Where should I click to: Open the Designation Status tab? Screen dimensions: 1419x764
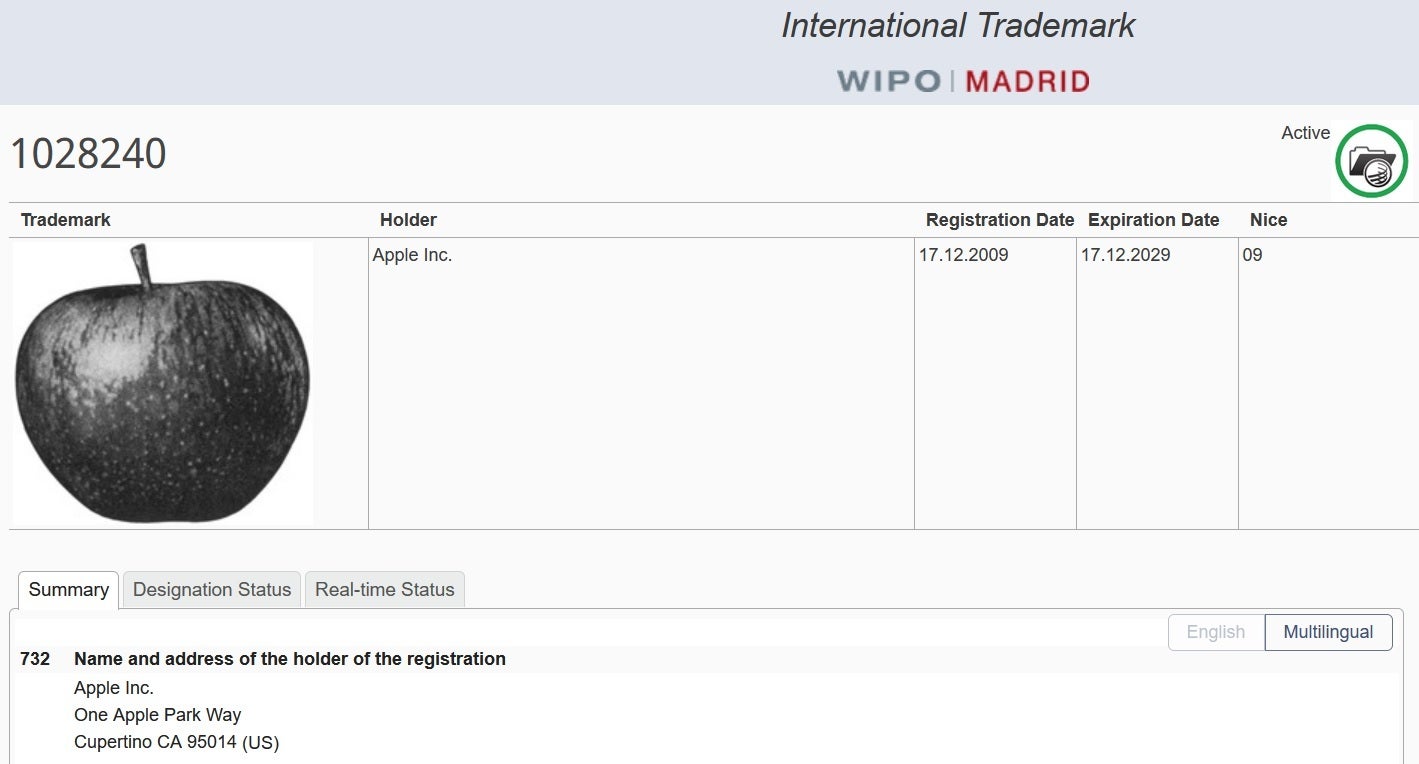(x=212, y=590)
